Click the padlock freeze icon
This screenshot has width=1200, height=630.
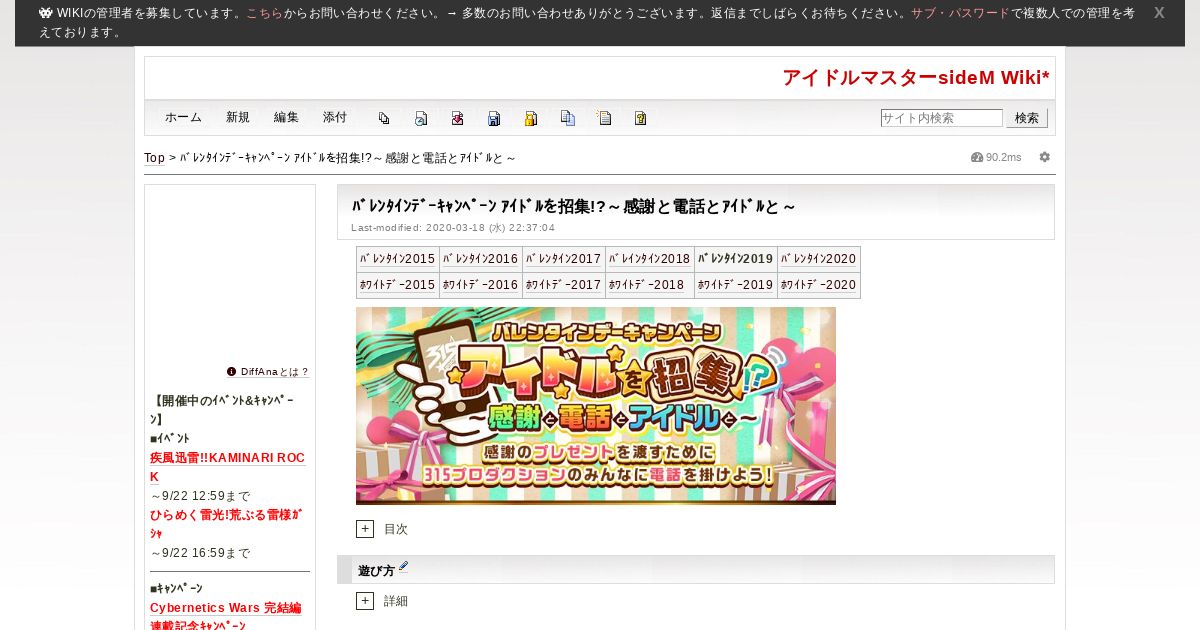coord(531,118)
